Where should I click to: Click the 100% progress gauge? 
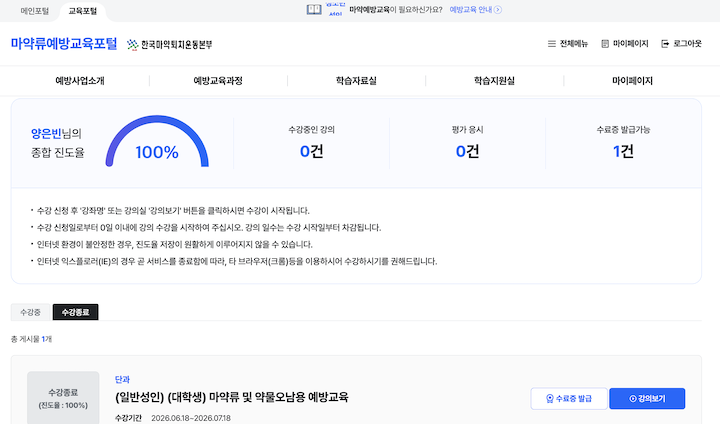click(x=157, y=141)
